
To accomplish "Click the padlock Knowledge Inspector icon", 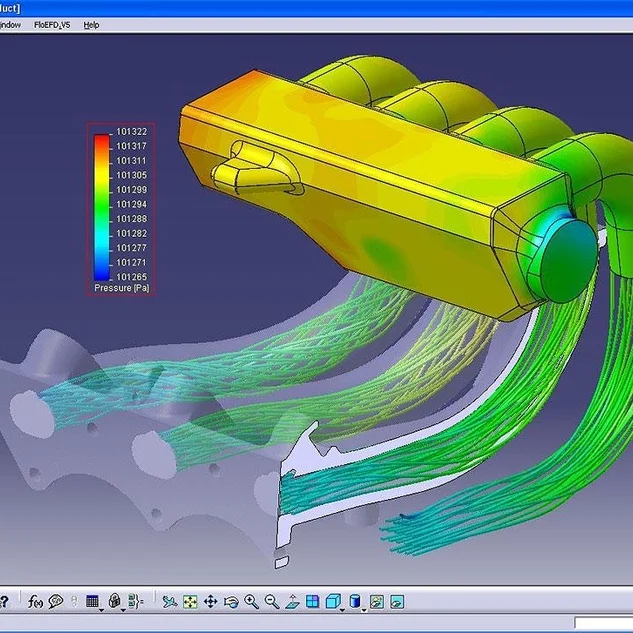I will 115,601.
